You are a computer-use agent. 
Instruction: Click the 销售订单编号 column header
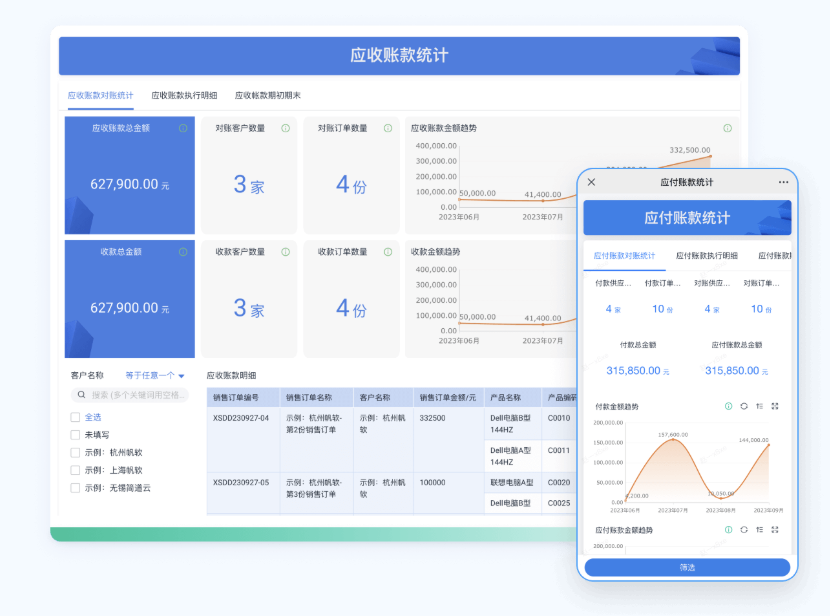pos(243,397)
